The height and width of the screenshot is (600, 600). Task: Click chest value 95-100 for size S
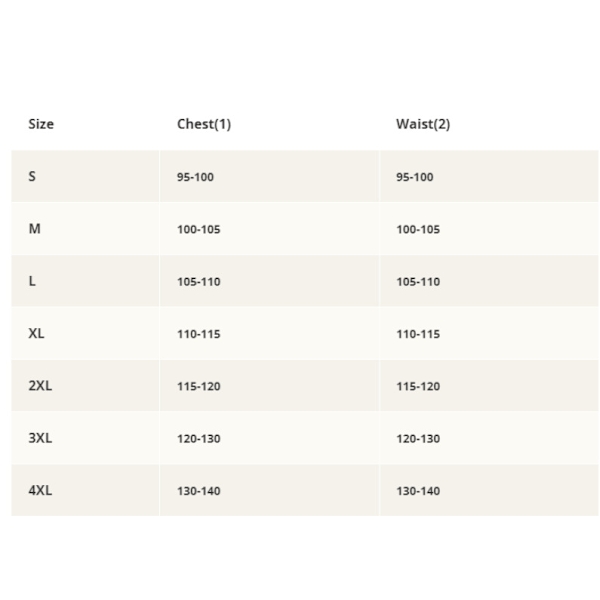click(x=195, y=177)
